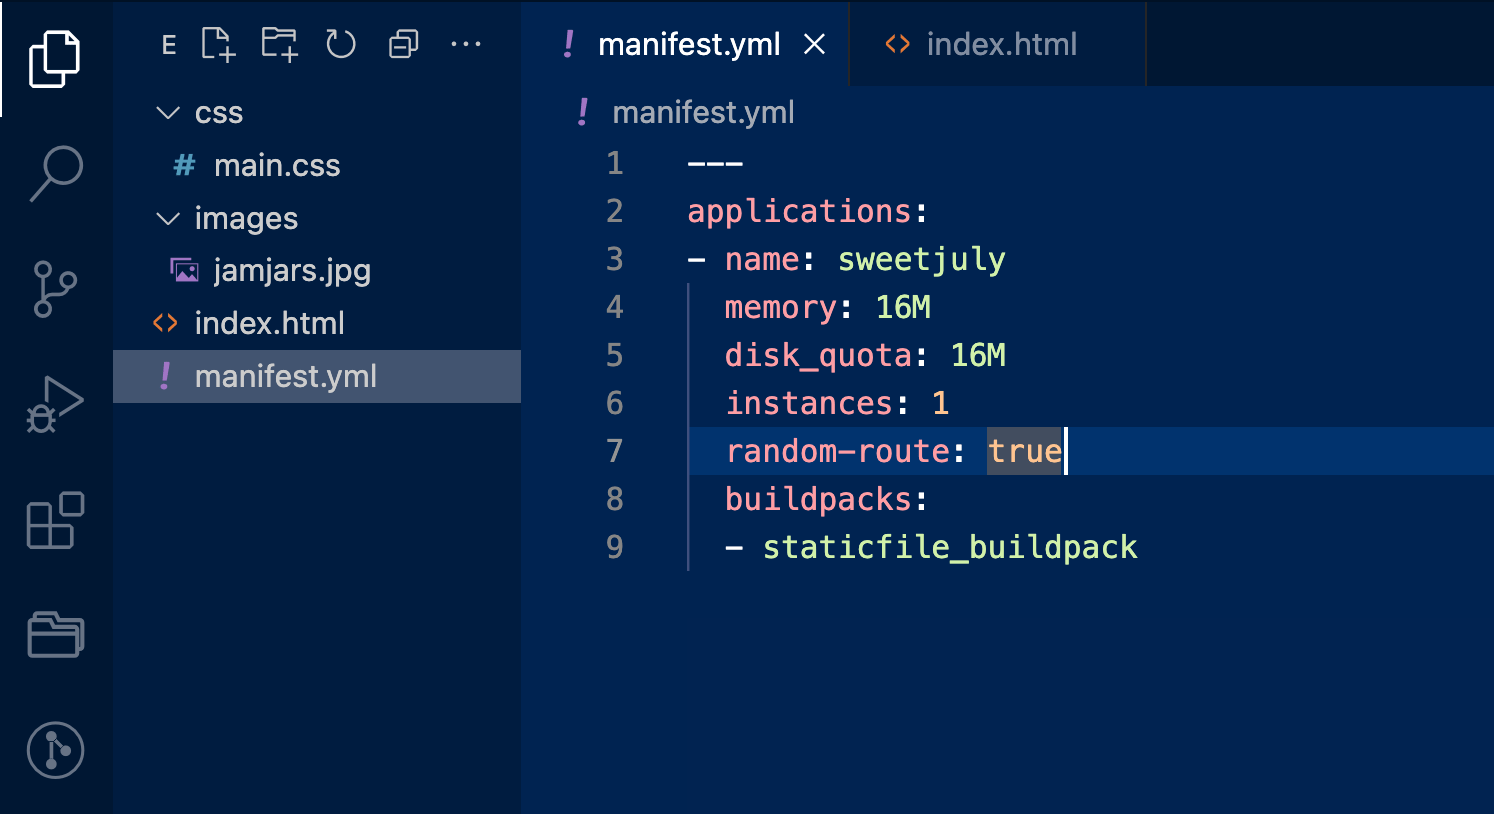Open the Source Control view
Screen dimensions: 1494x814
click(x=55, y=288)
